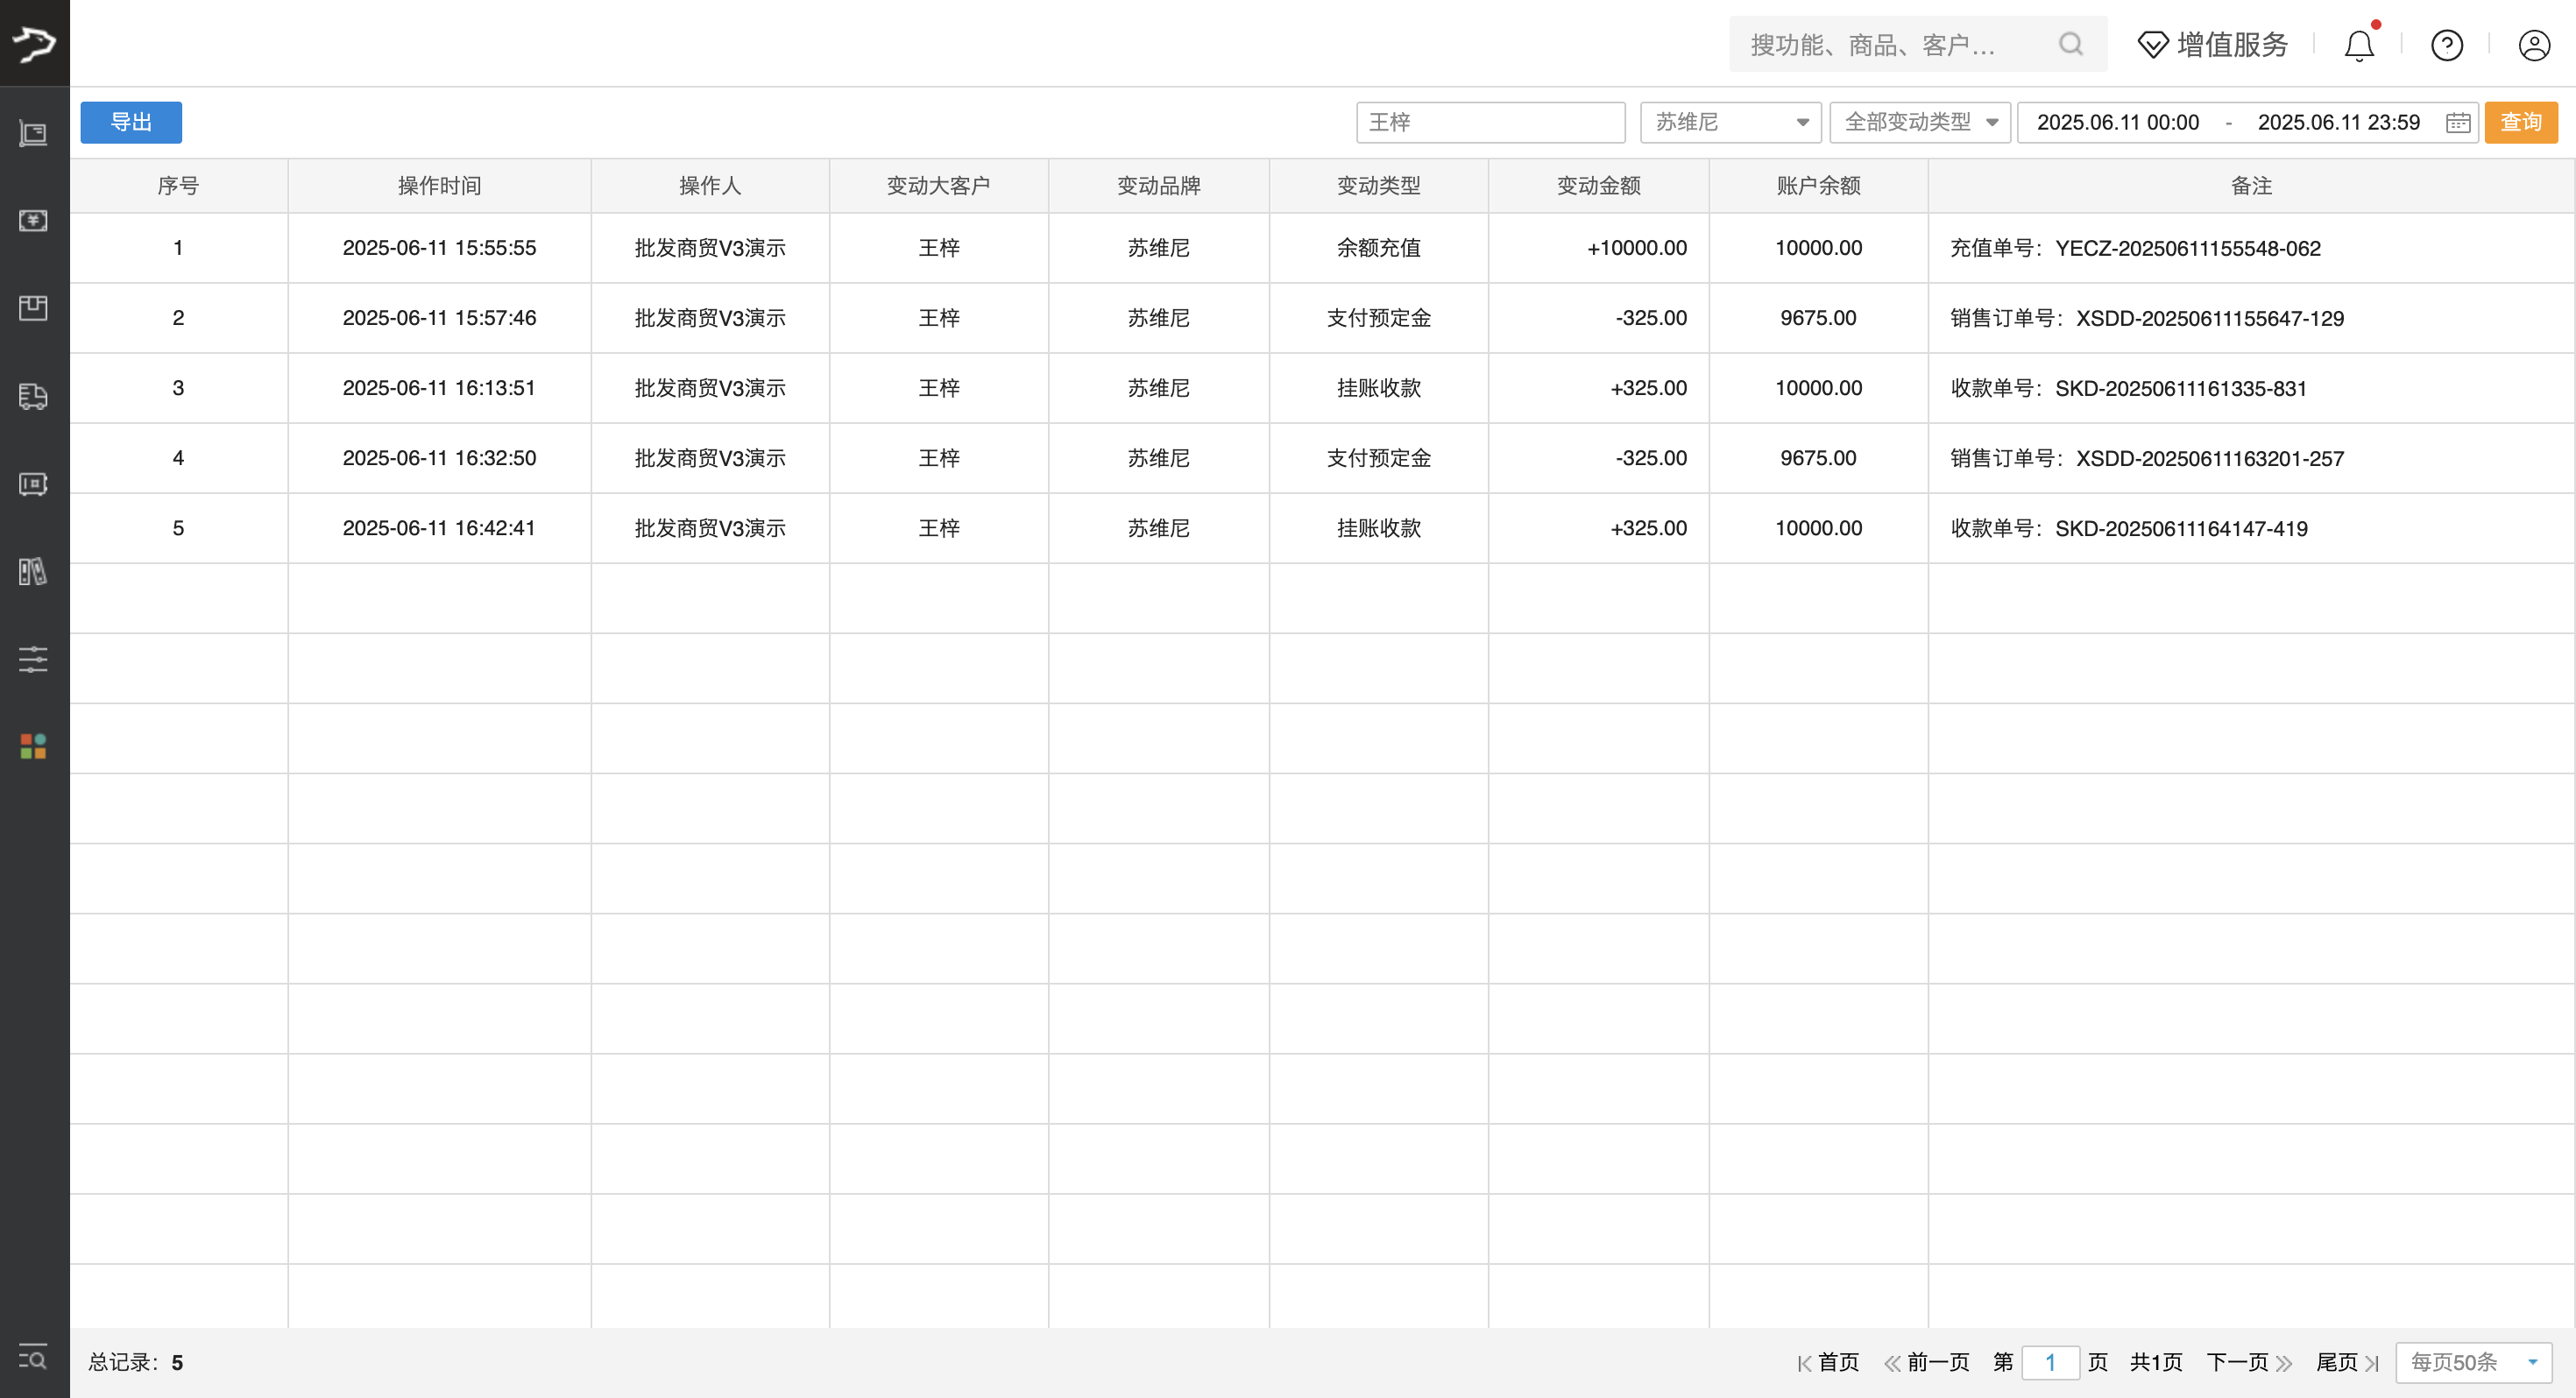Click the 变动类型 column header
2576x1398 pixels.
pyautogui.click(x=1378, y=185)
